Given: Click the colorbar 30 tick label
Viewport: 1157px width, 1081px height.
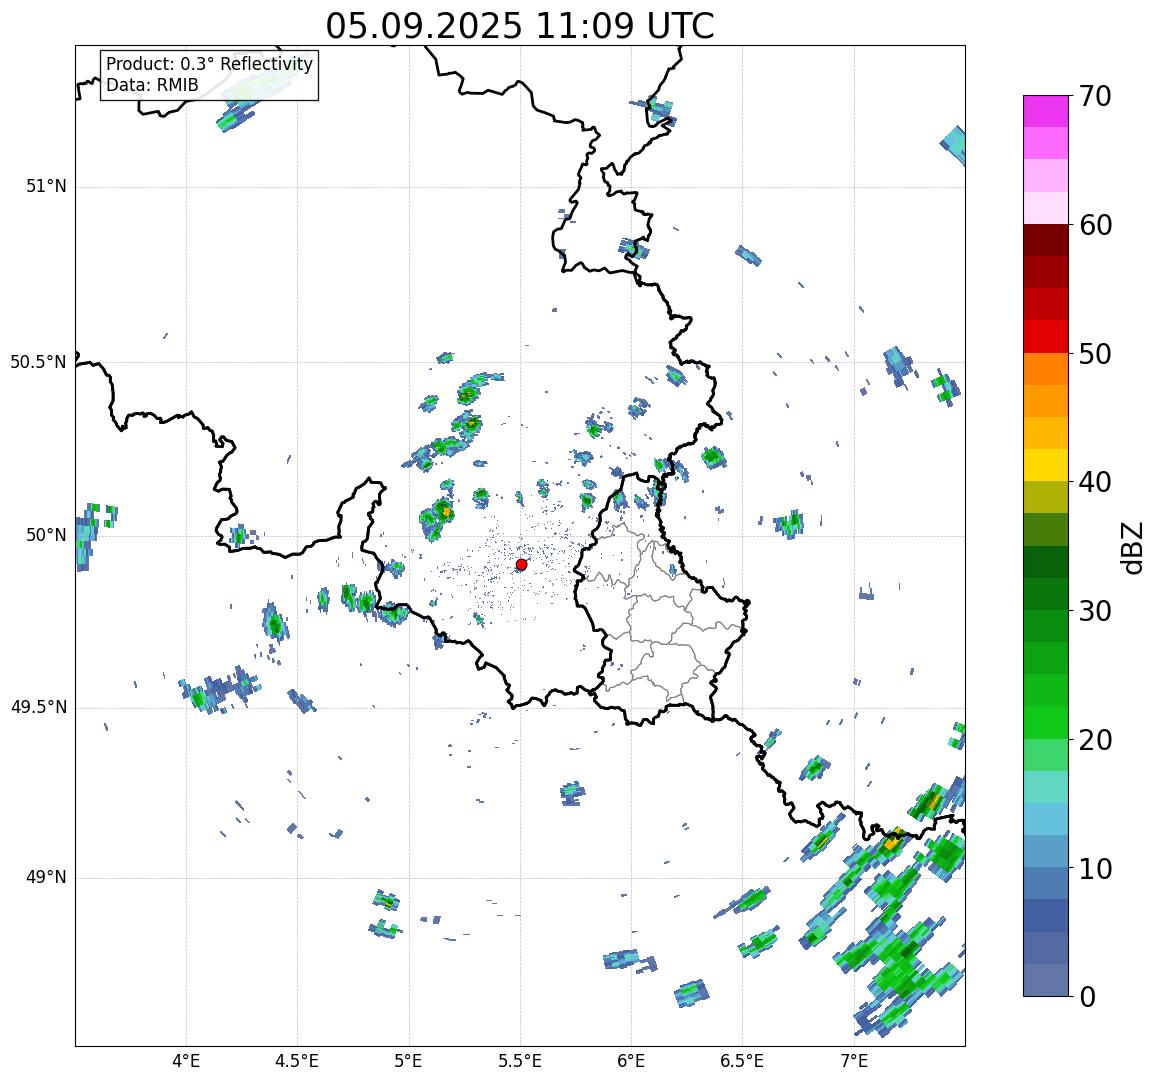Looking at the screenshot, I should [x=1095, y=611].
